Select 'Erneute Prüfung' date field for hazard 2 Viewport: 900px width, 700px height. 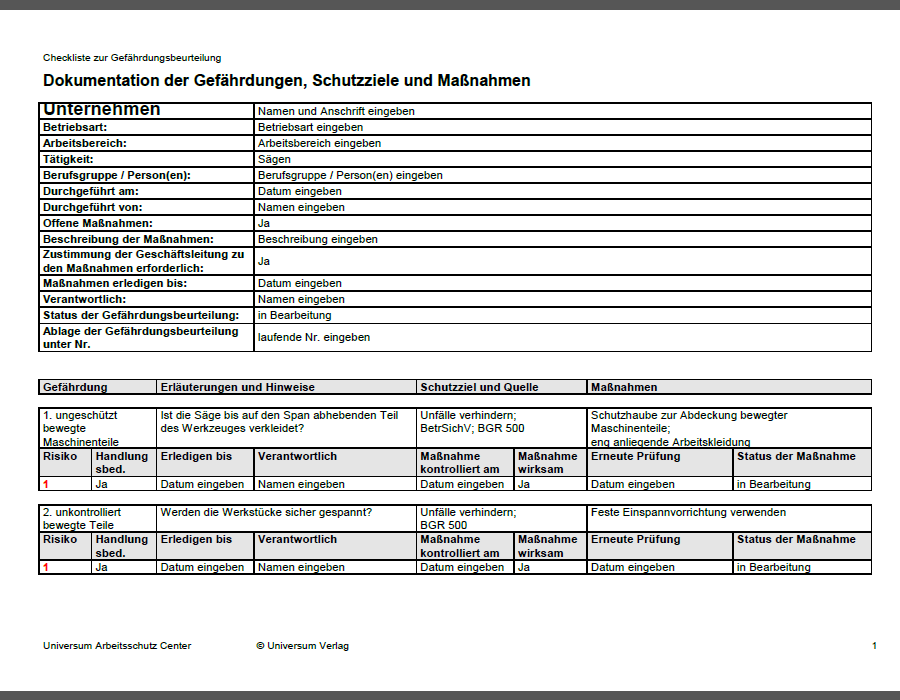[x=660, y=567]
